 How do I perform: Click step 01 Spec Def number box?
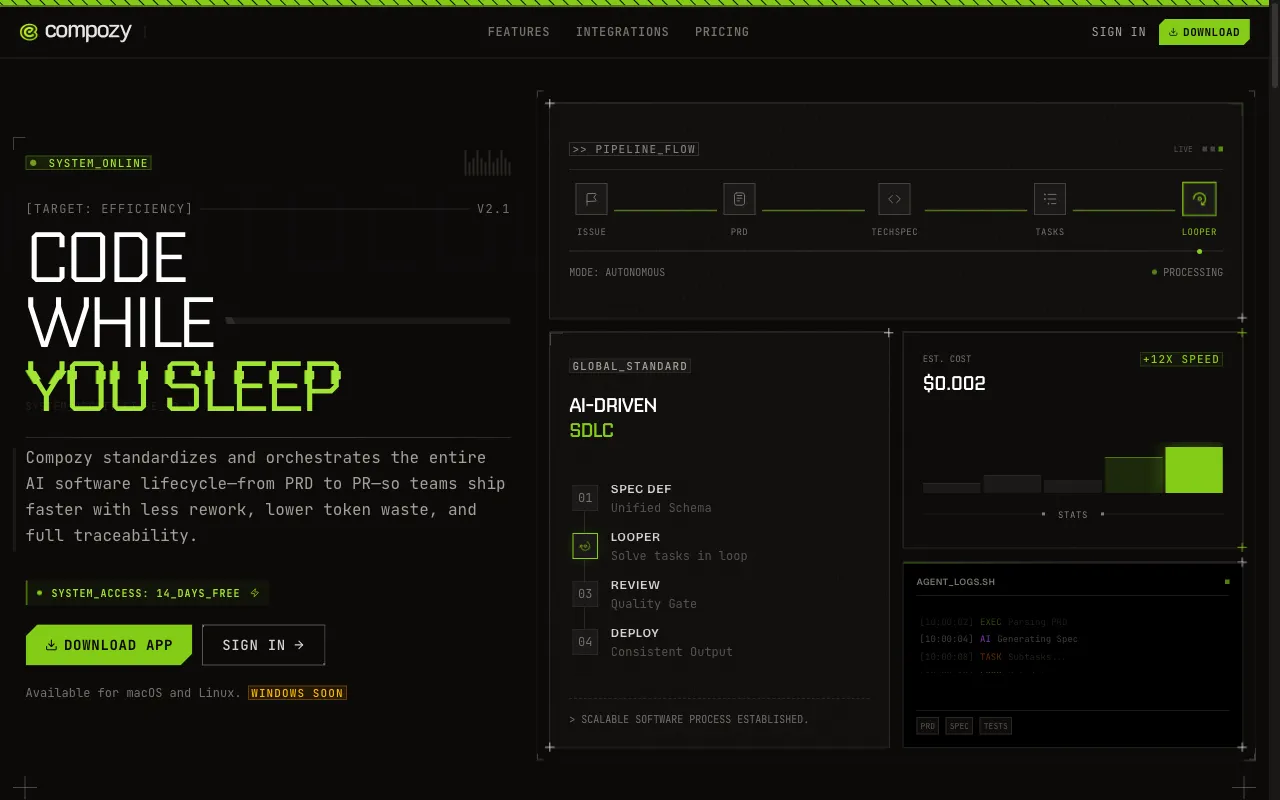pyautogui.click(x=585, y=498)
